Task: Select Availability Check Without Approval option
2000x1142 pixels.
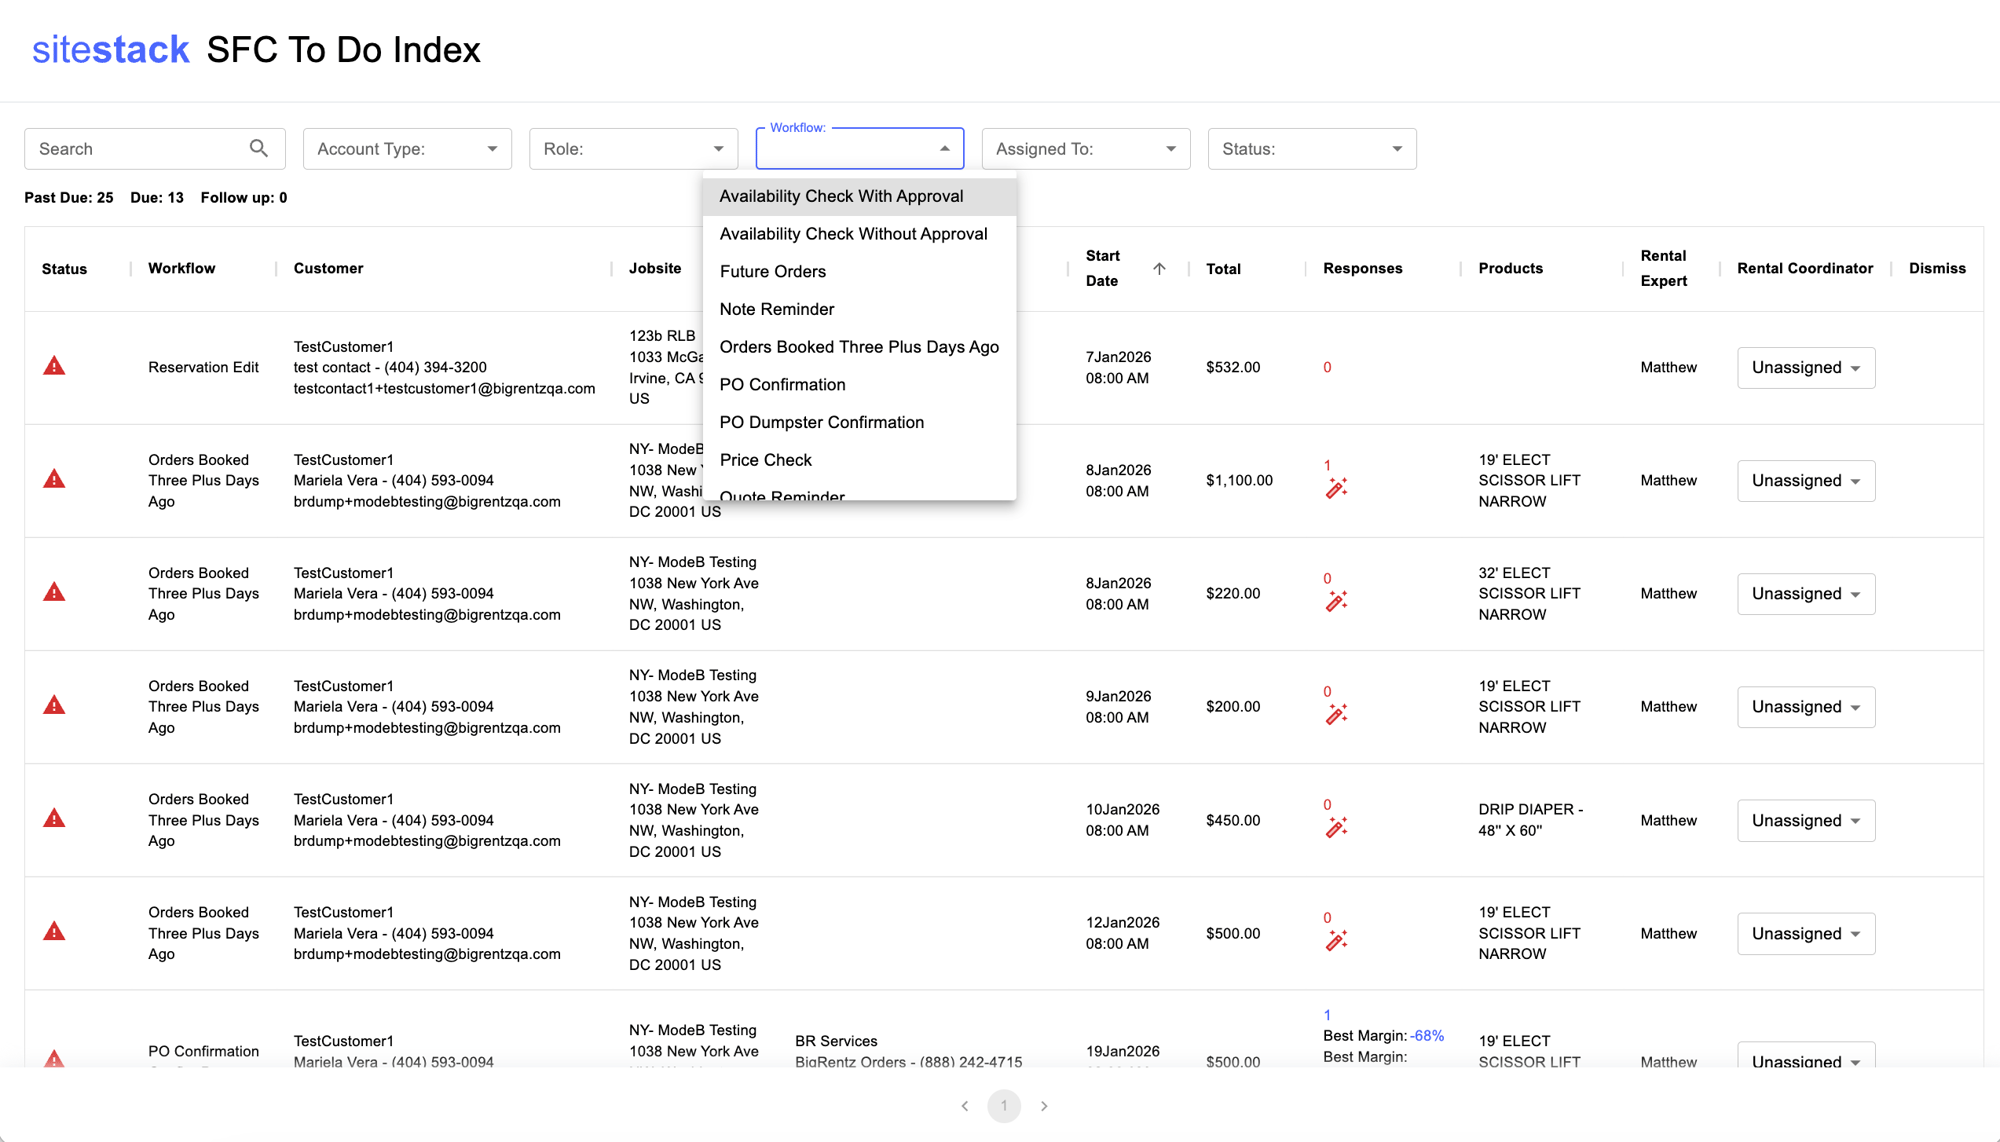Action: [853, 234]
